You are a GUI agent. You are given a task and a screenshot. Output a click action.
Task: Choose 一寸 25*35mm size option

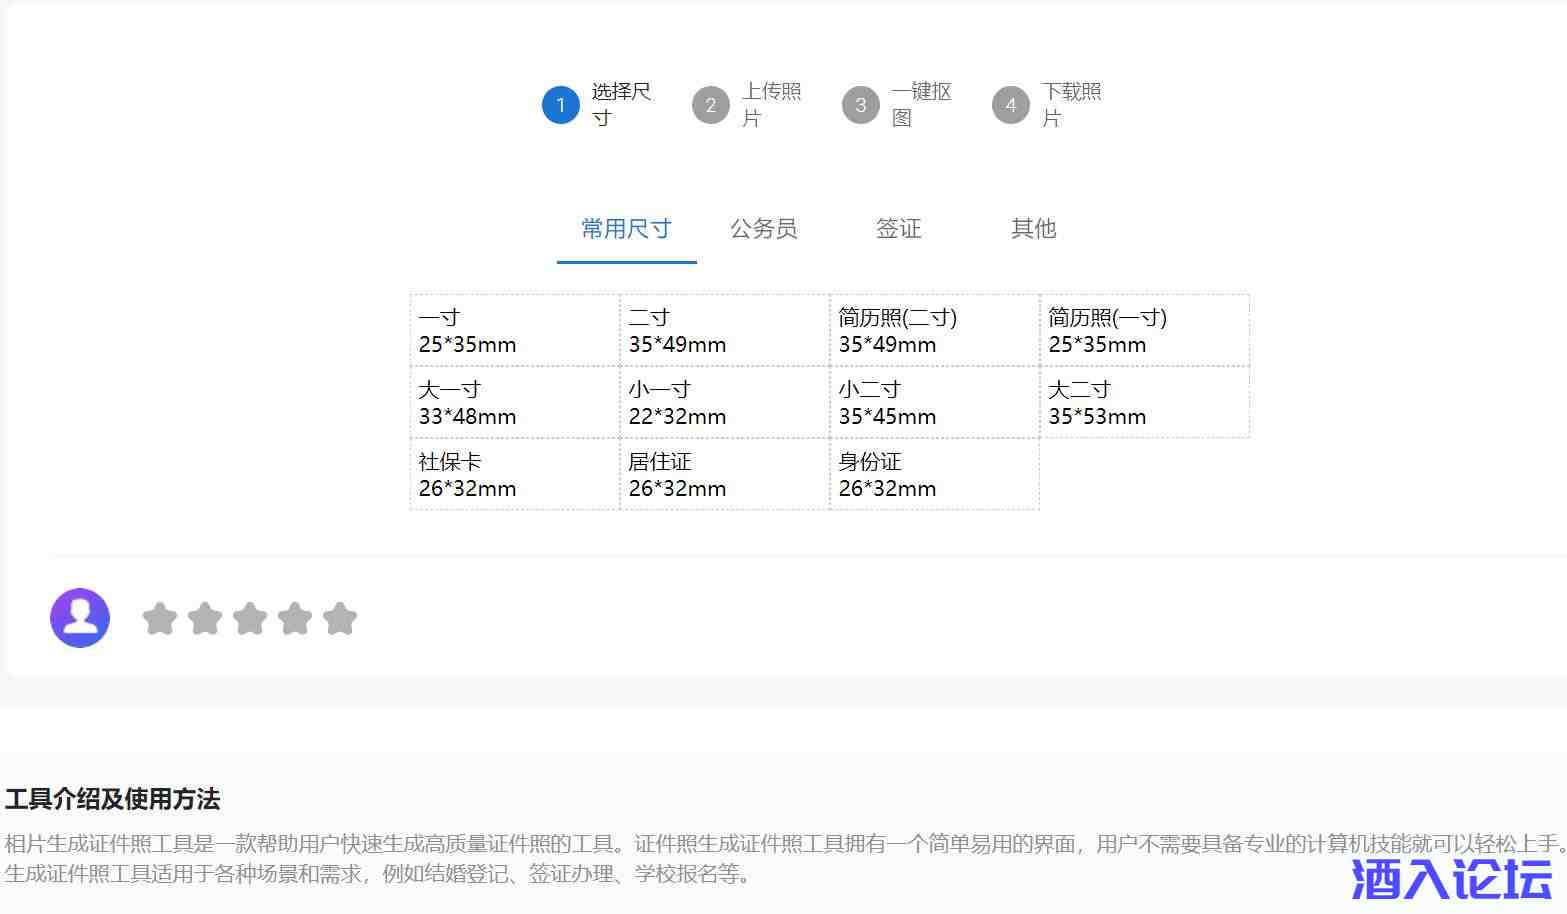515,331
